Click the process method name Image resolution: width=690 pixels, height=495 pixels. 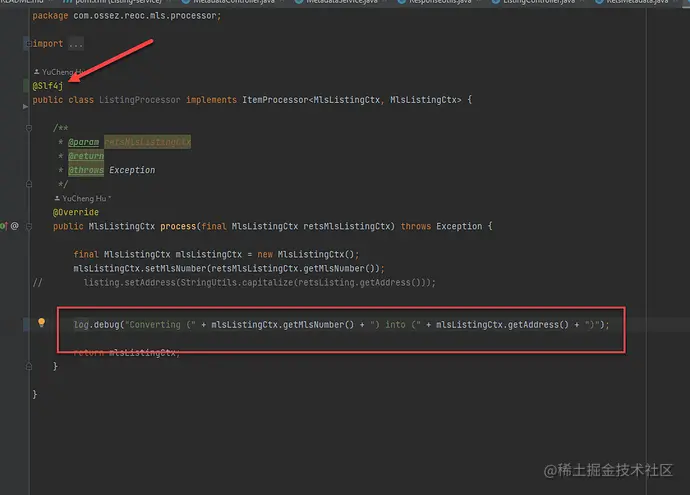tap(178, 226)
